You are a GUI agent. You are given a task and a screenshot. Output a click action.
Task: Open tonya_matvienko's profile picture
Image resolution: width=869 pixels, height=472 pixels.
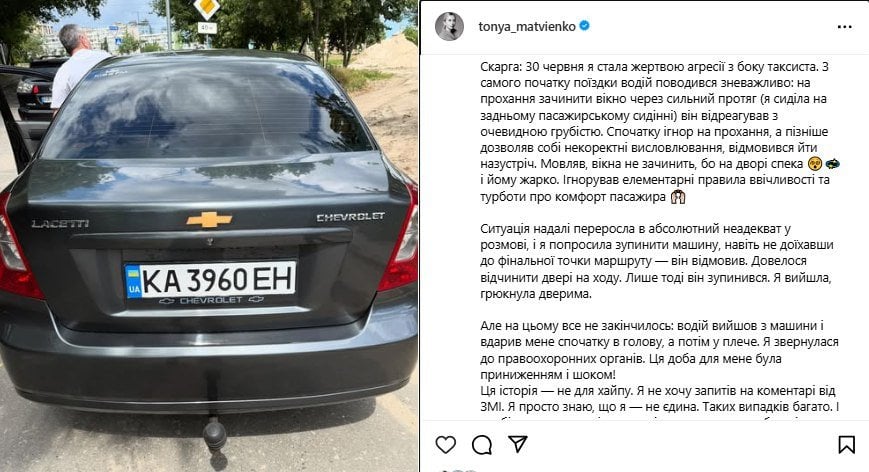tap(449, 26)
